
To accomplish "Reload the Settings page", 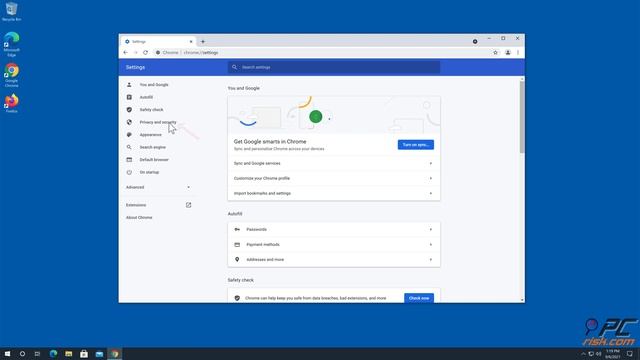I will pos(145,53).
